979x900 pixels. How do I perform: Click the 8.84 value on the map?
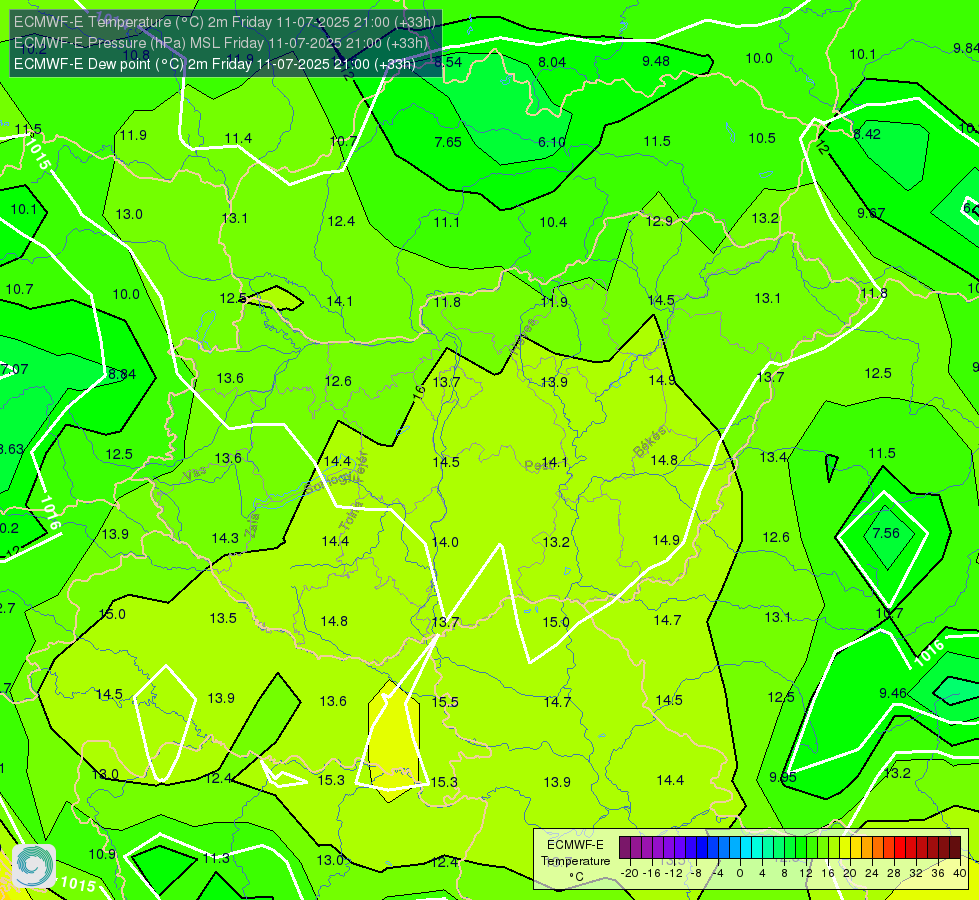coord(122,374)
